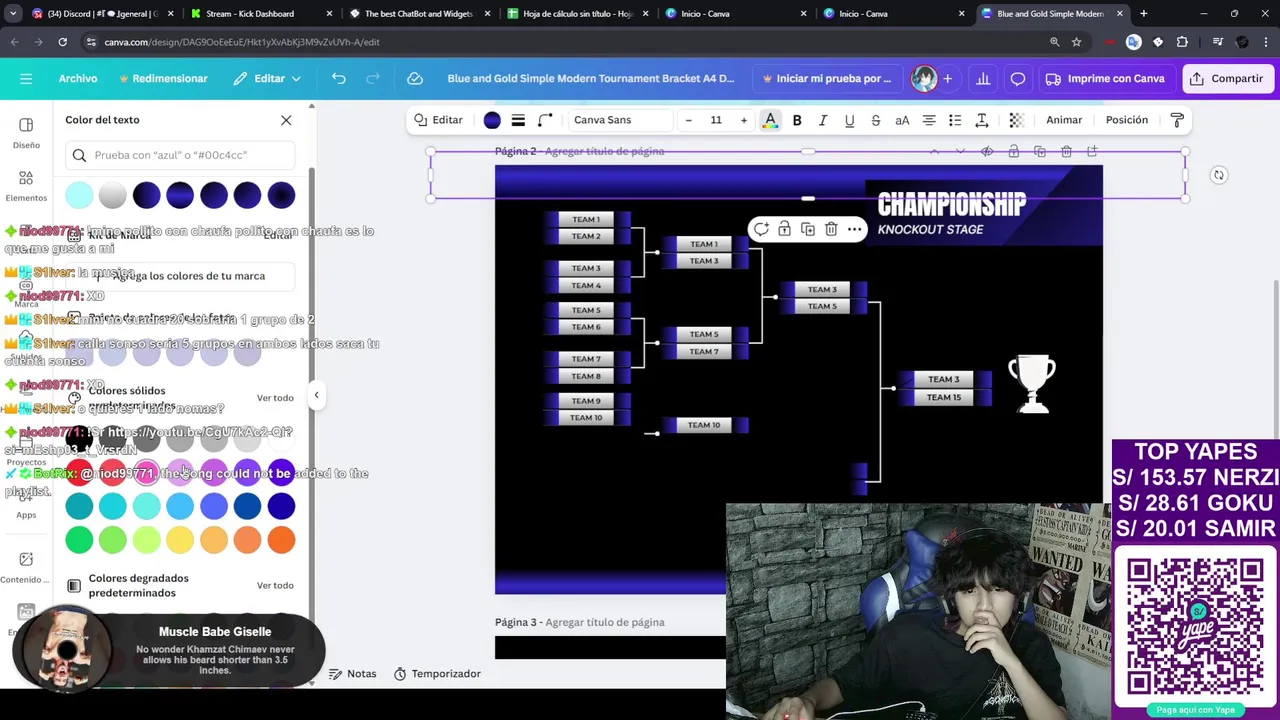Screen dimensions: 1280x720
Task: Click Imprime con Canva button
Action: click(x=1105, y=78)
